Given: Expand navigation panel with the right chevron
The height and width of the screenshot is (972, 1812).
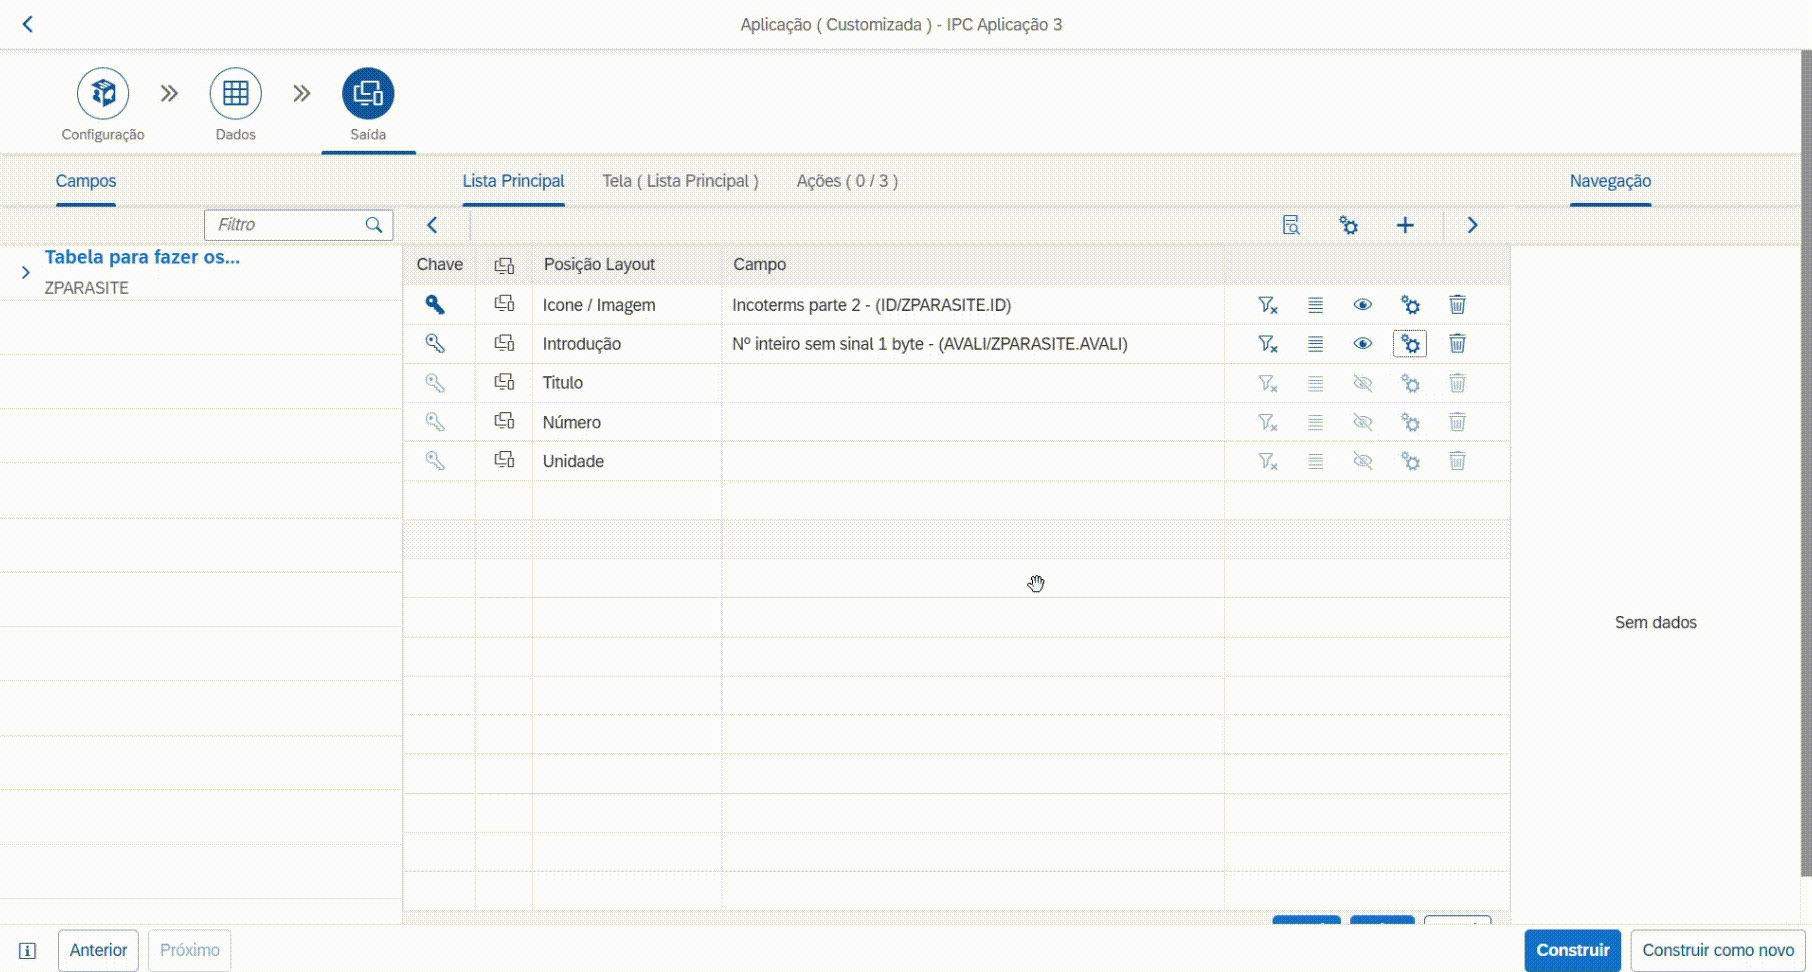Looking at the screenshot, I should click(x=1472, y=226).
